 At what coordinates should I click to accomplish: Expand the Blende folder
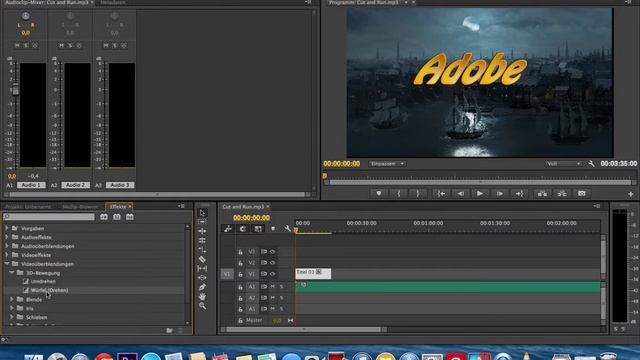point(12,299)
